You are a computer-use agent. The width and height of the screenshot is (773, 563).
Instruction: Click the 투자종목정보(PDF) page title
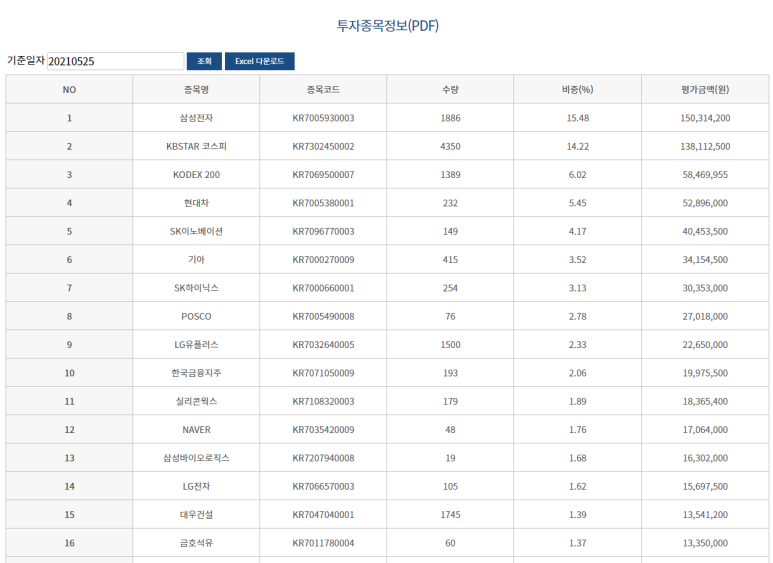point(387,26)
